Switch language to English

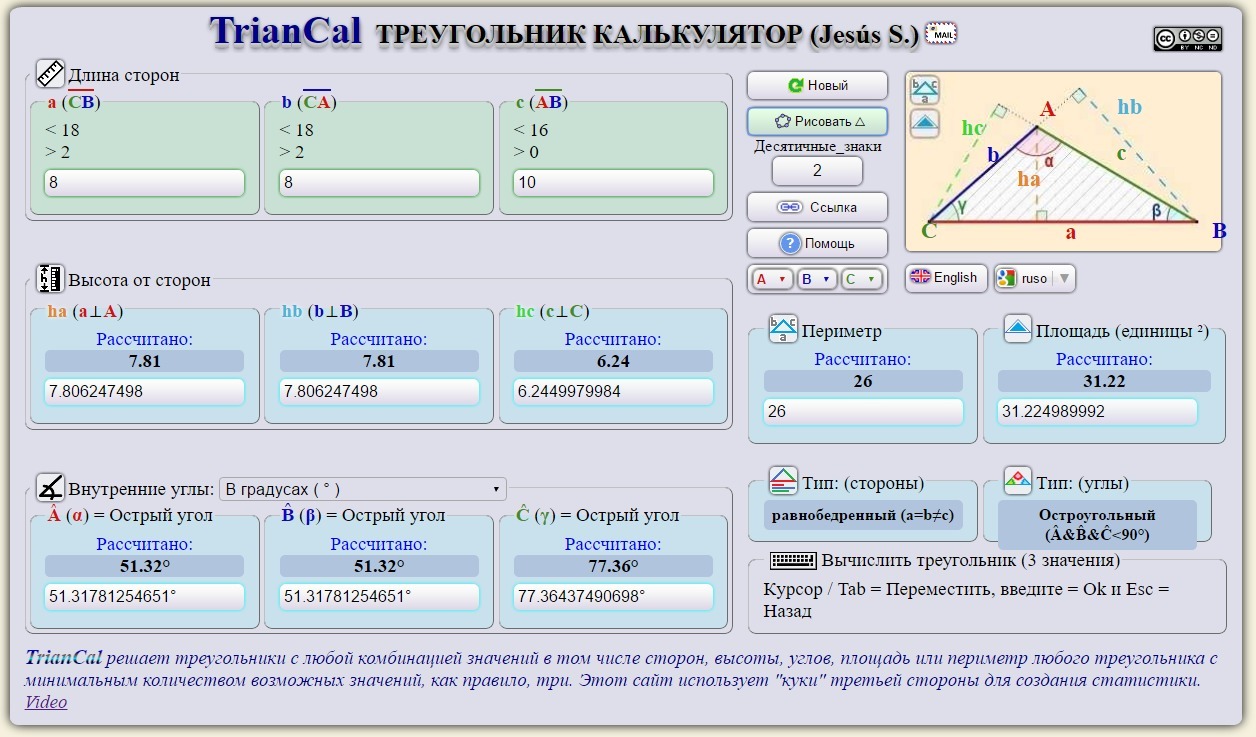[945, 278]
